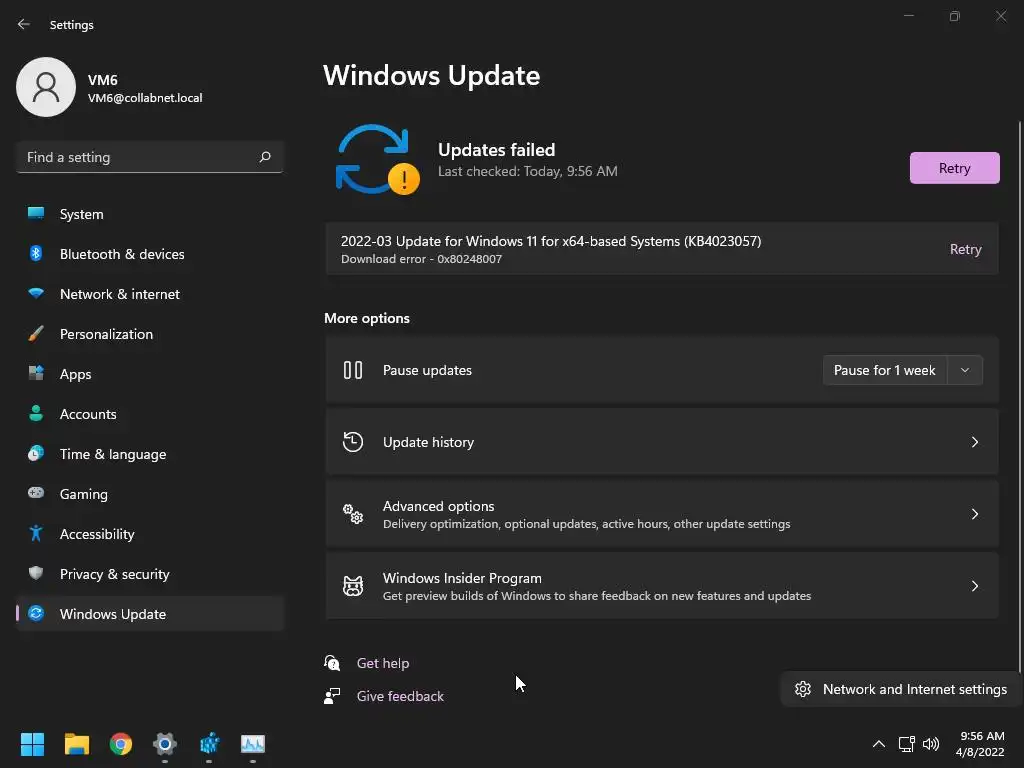Select Apps in the sidebar

[x=150, y=374]
